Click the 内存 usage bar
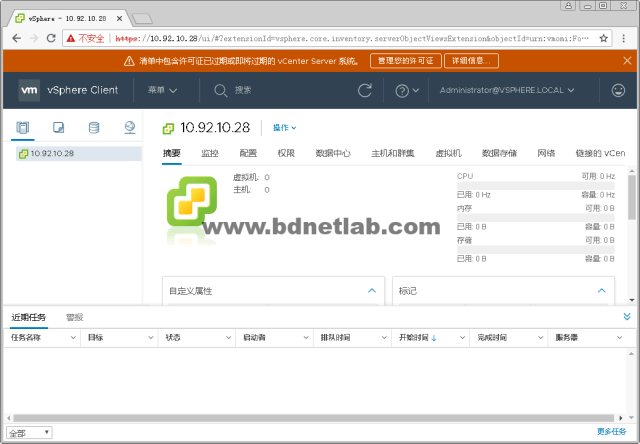Viewport: 640px width, 444px height. pyautogui.click(x=536, y=218)
